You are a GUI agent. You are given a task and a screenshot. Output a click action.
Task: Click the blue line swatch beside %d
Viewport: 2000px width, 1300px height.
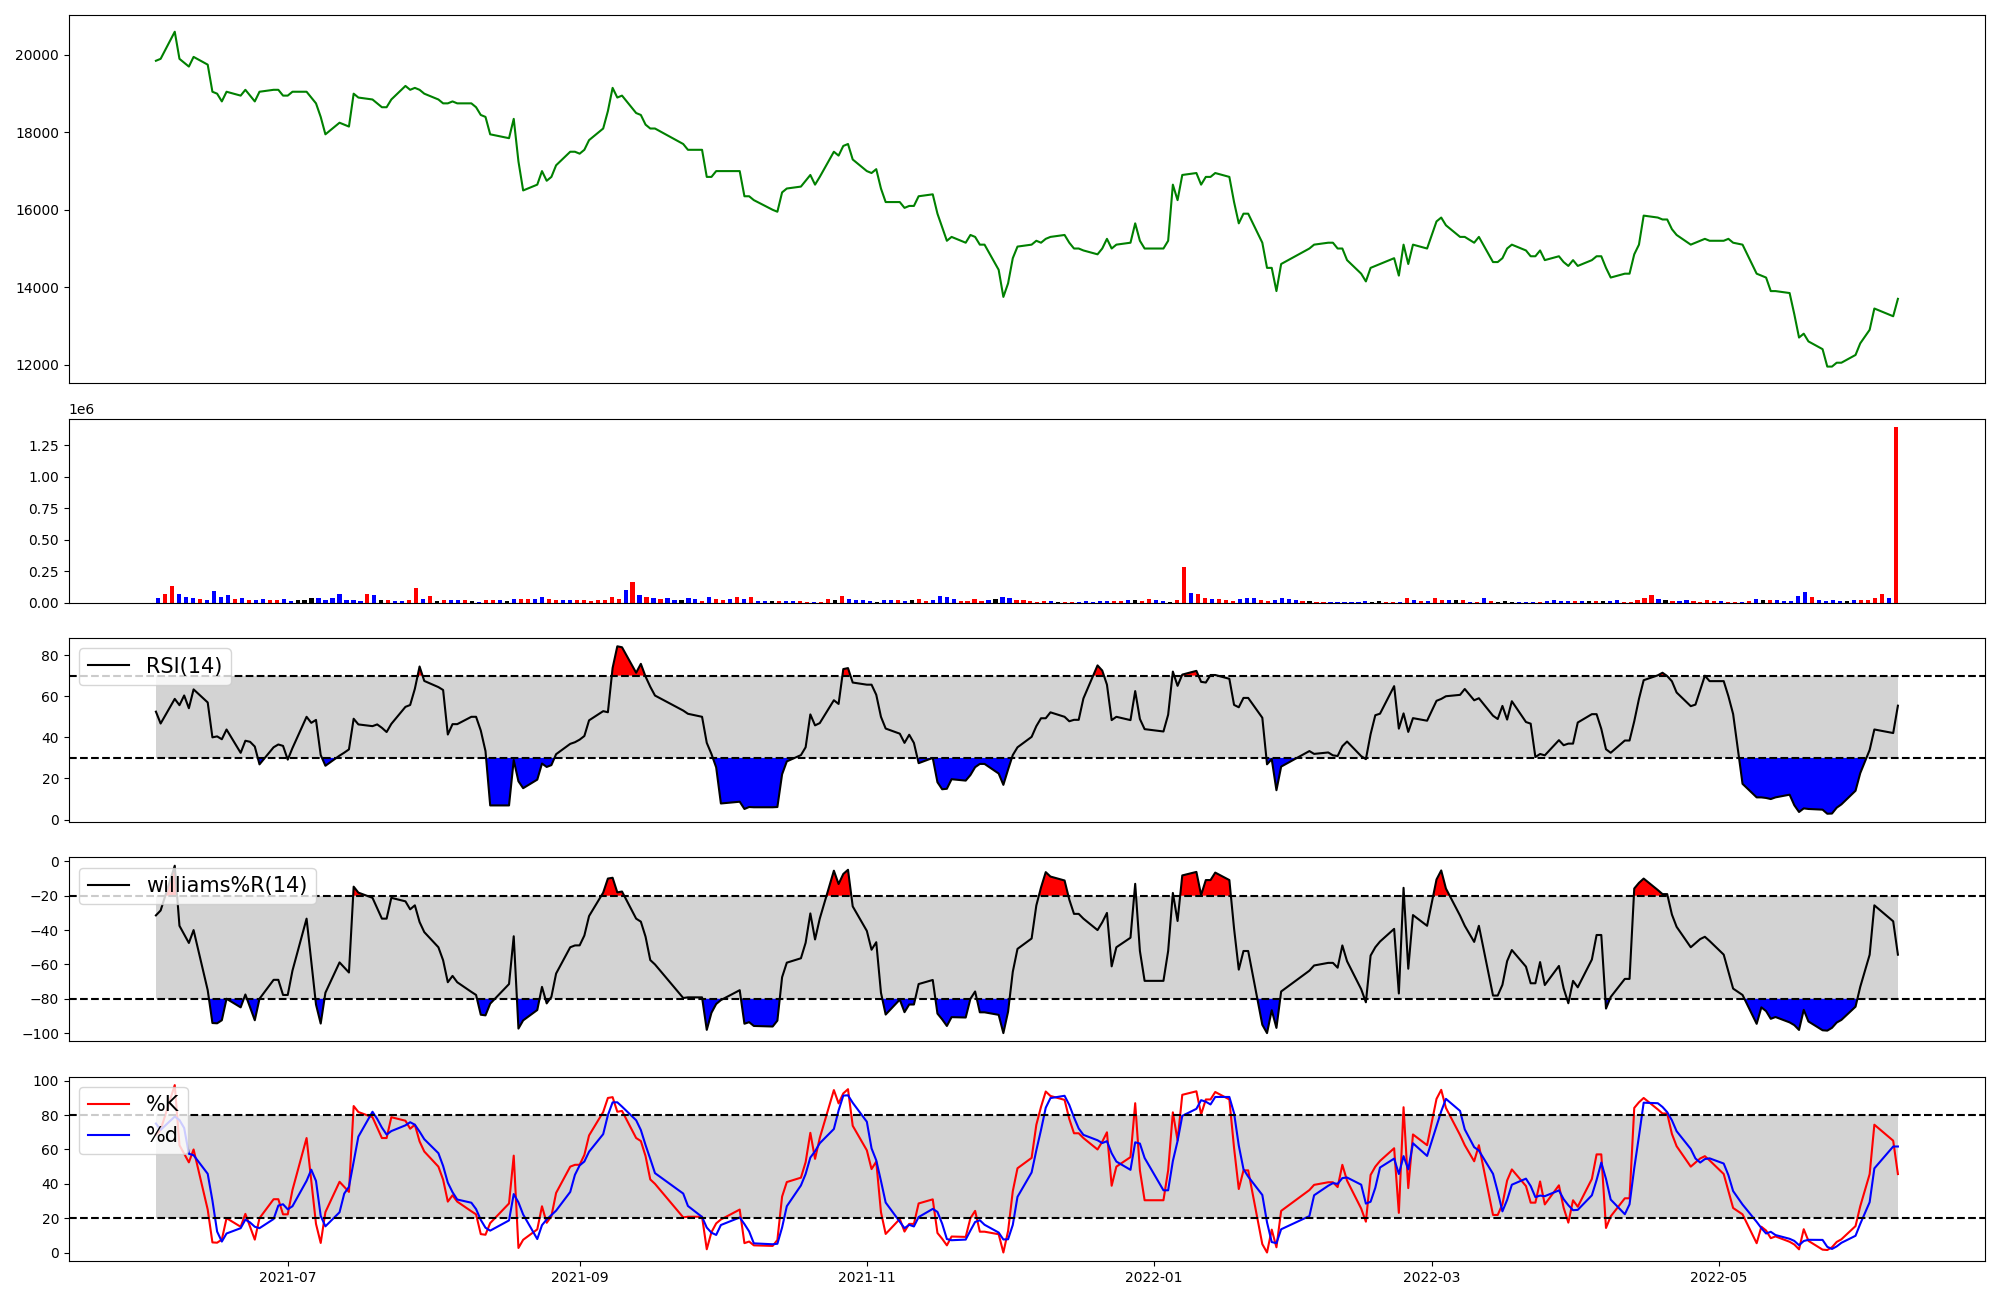[x=109, y=1135]
